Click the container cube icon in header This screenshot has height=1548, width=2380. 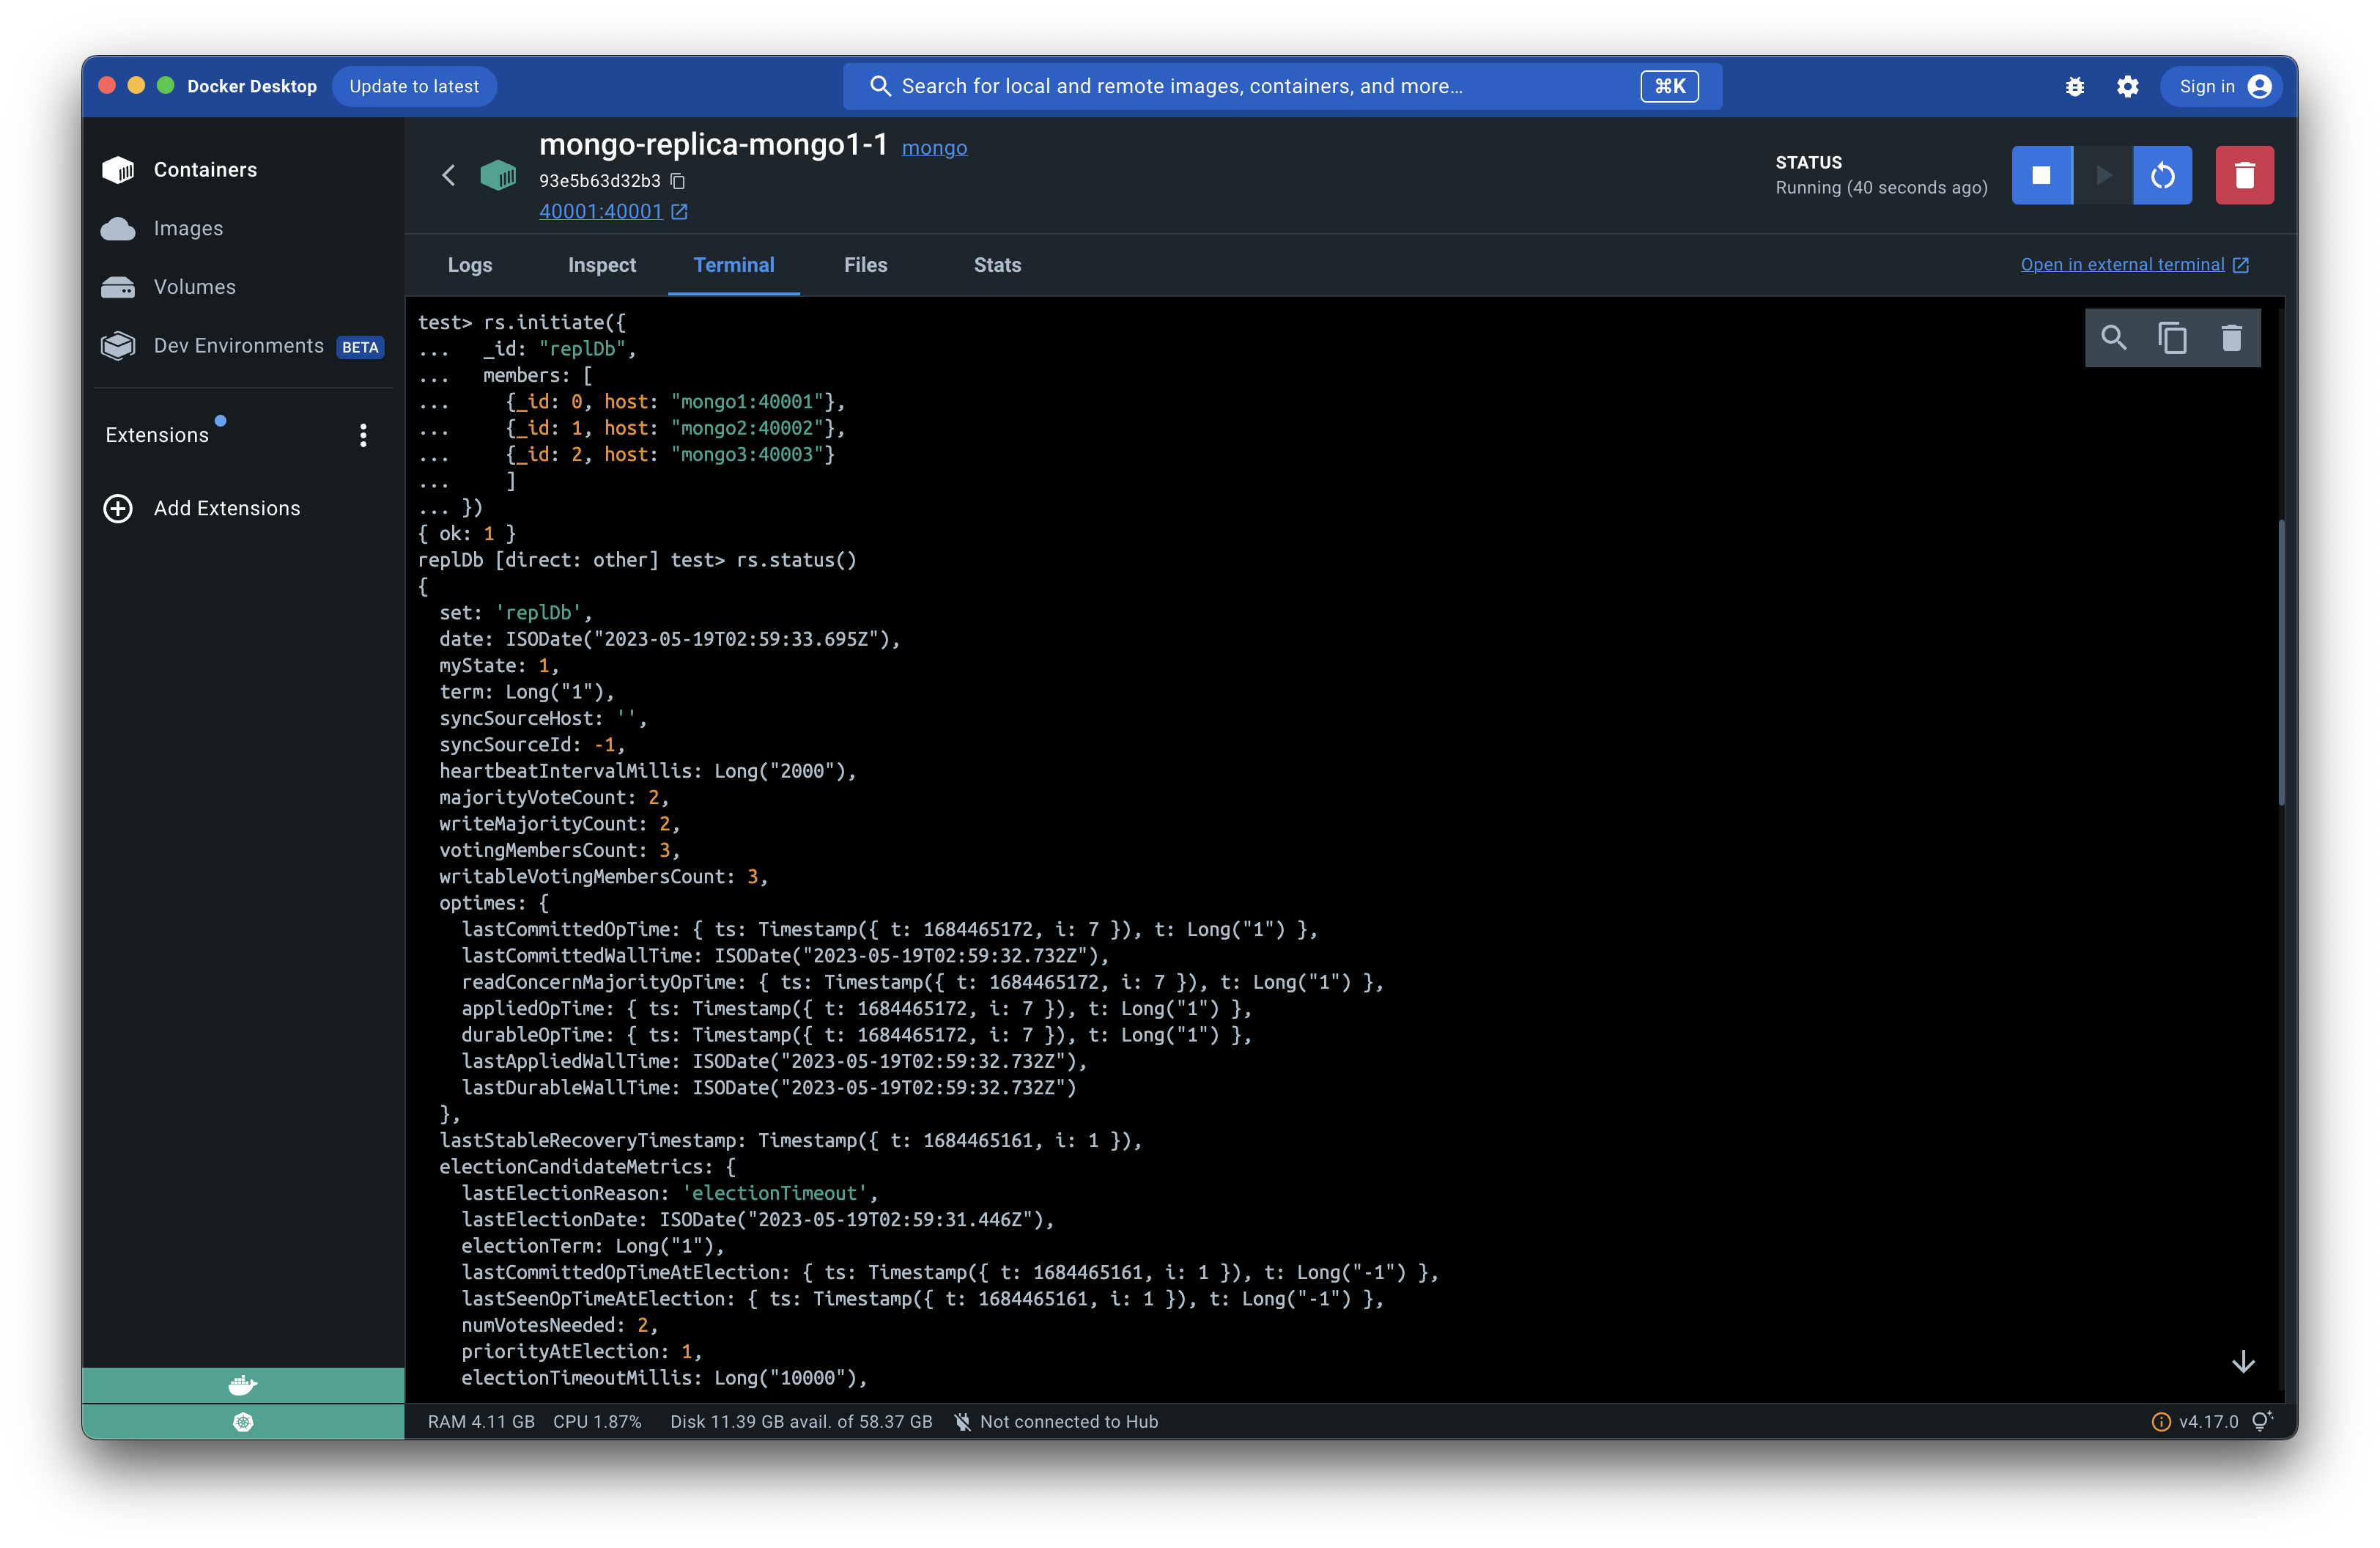coord(498,175)
